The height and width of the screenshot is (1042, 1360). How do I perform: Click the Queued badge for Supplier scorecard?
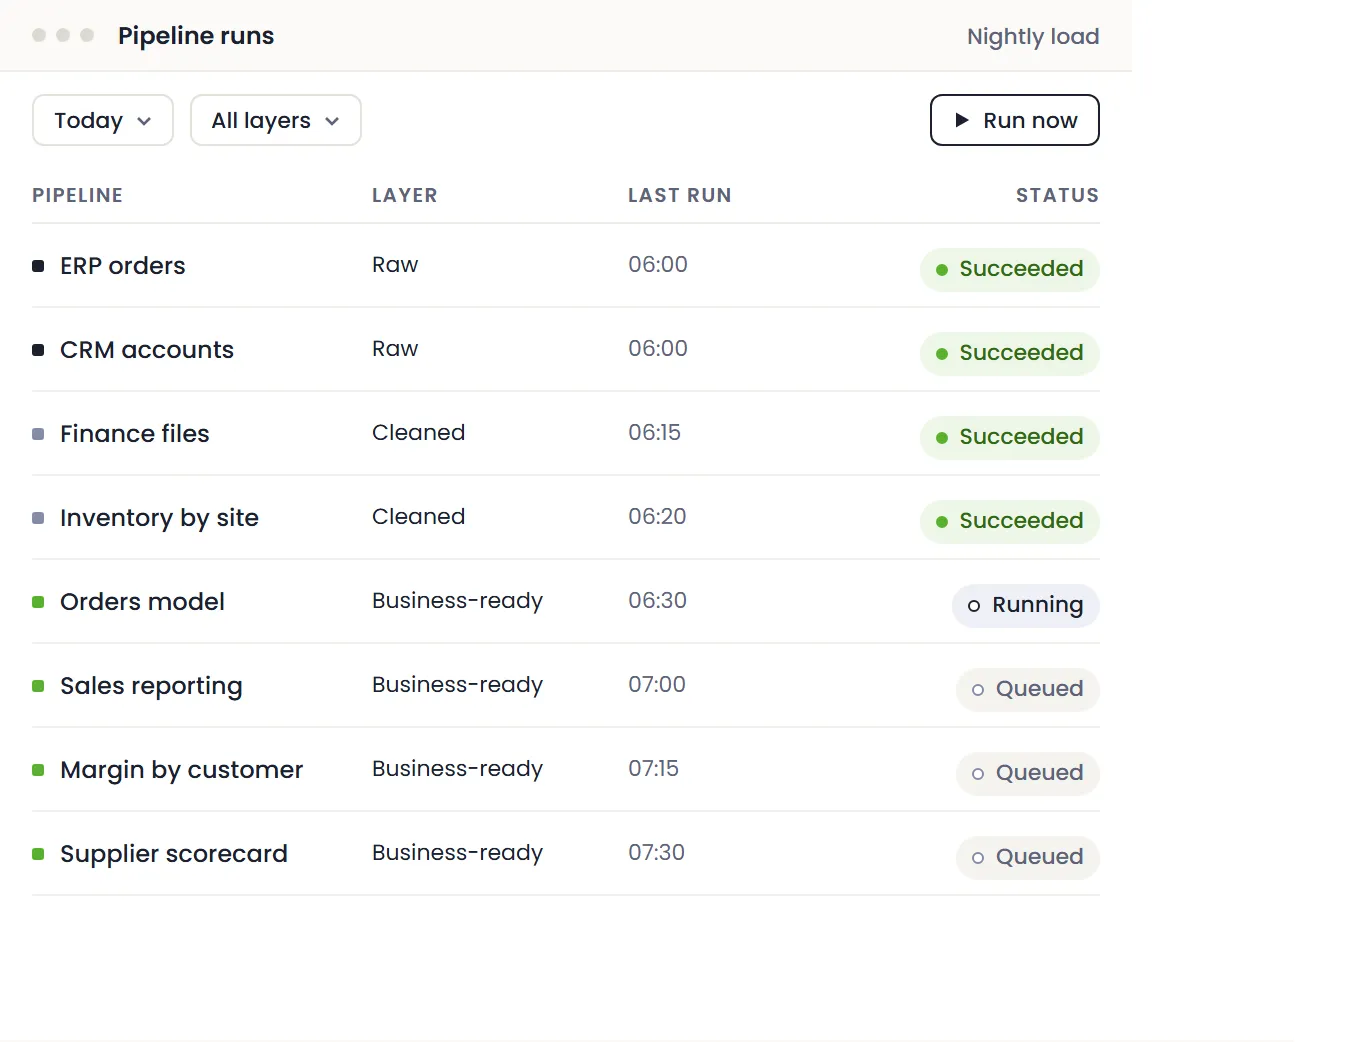point(1027,857)
